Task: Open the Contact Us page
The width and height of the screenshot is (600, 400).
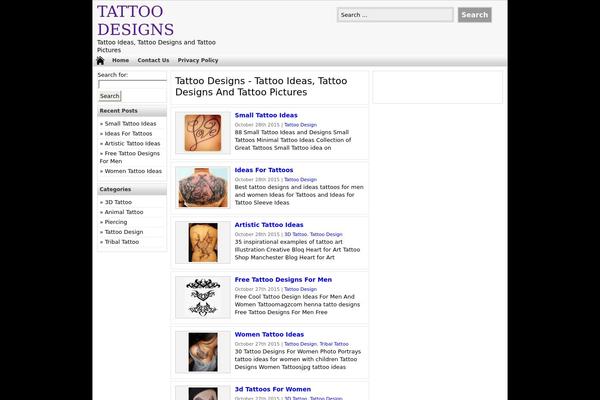Action: [x=153, y=60]
